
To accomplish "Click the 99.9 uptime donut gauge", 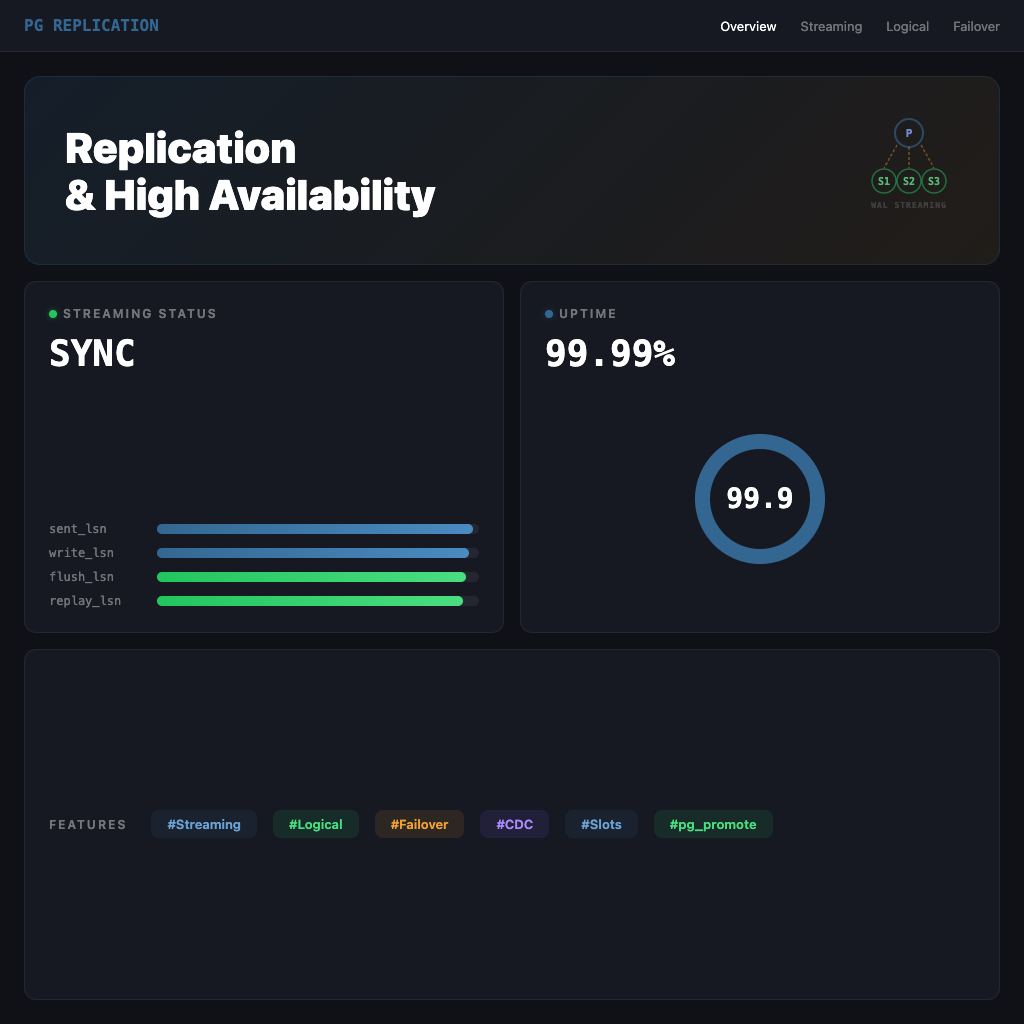I will click(x=760, y=499).
